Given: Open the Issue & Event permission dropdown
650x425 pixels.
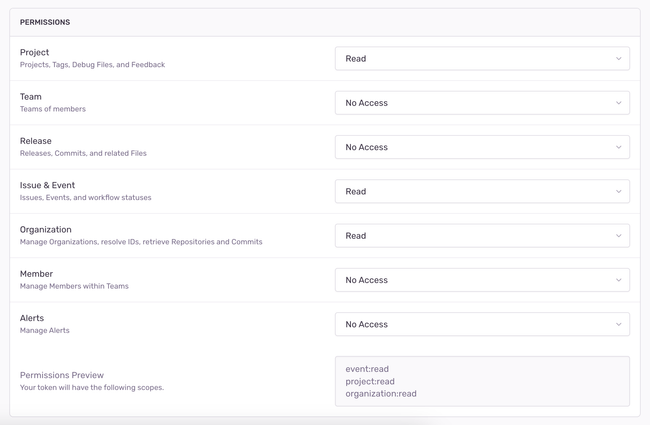Looking at the screenshot, I should point(481,191).
